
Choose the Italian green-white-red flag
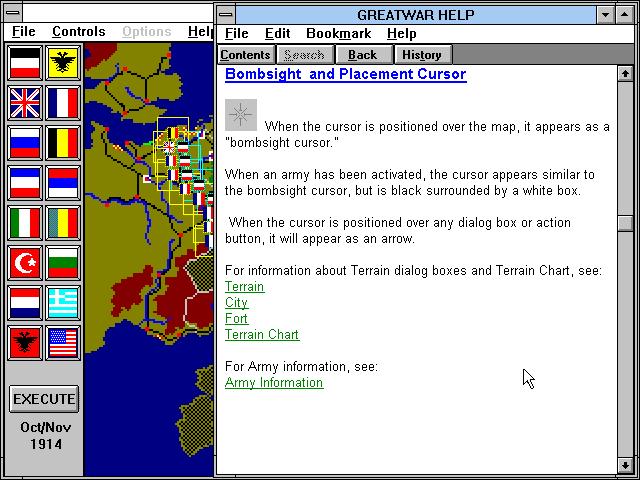[25, 223]
